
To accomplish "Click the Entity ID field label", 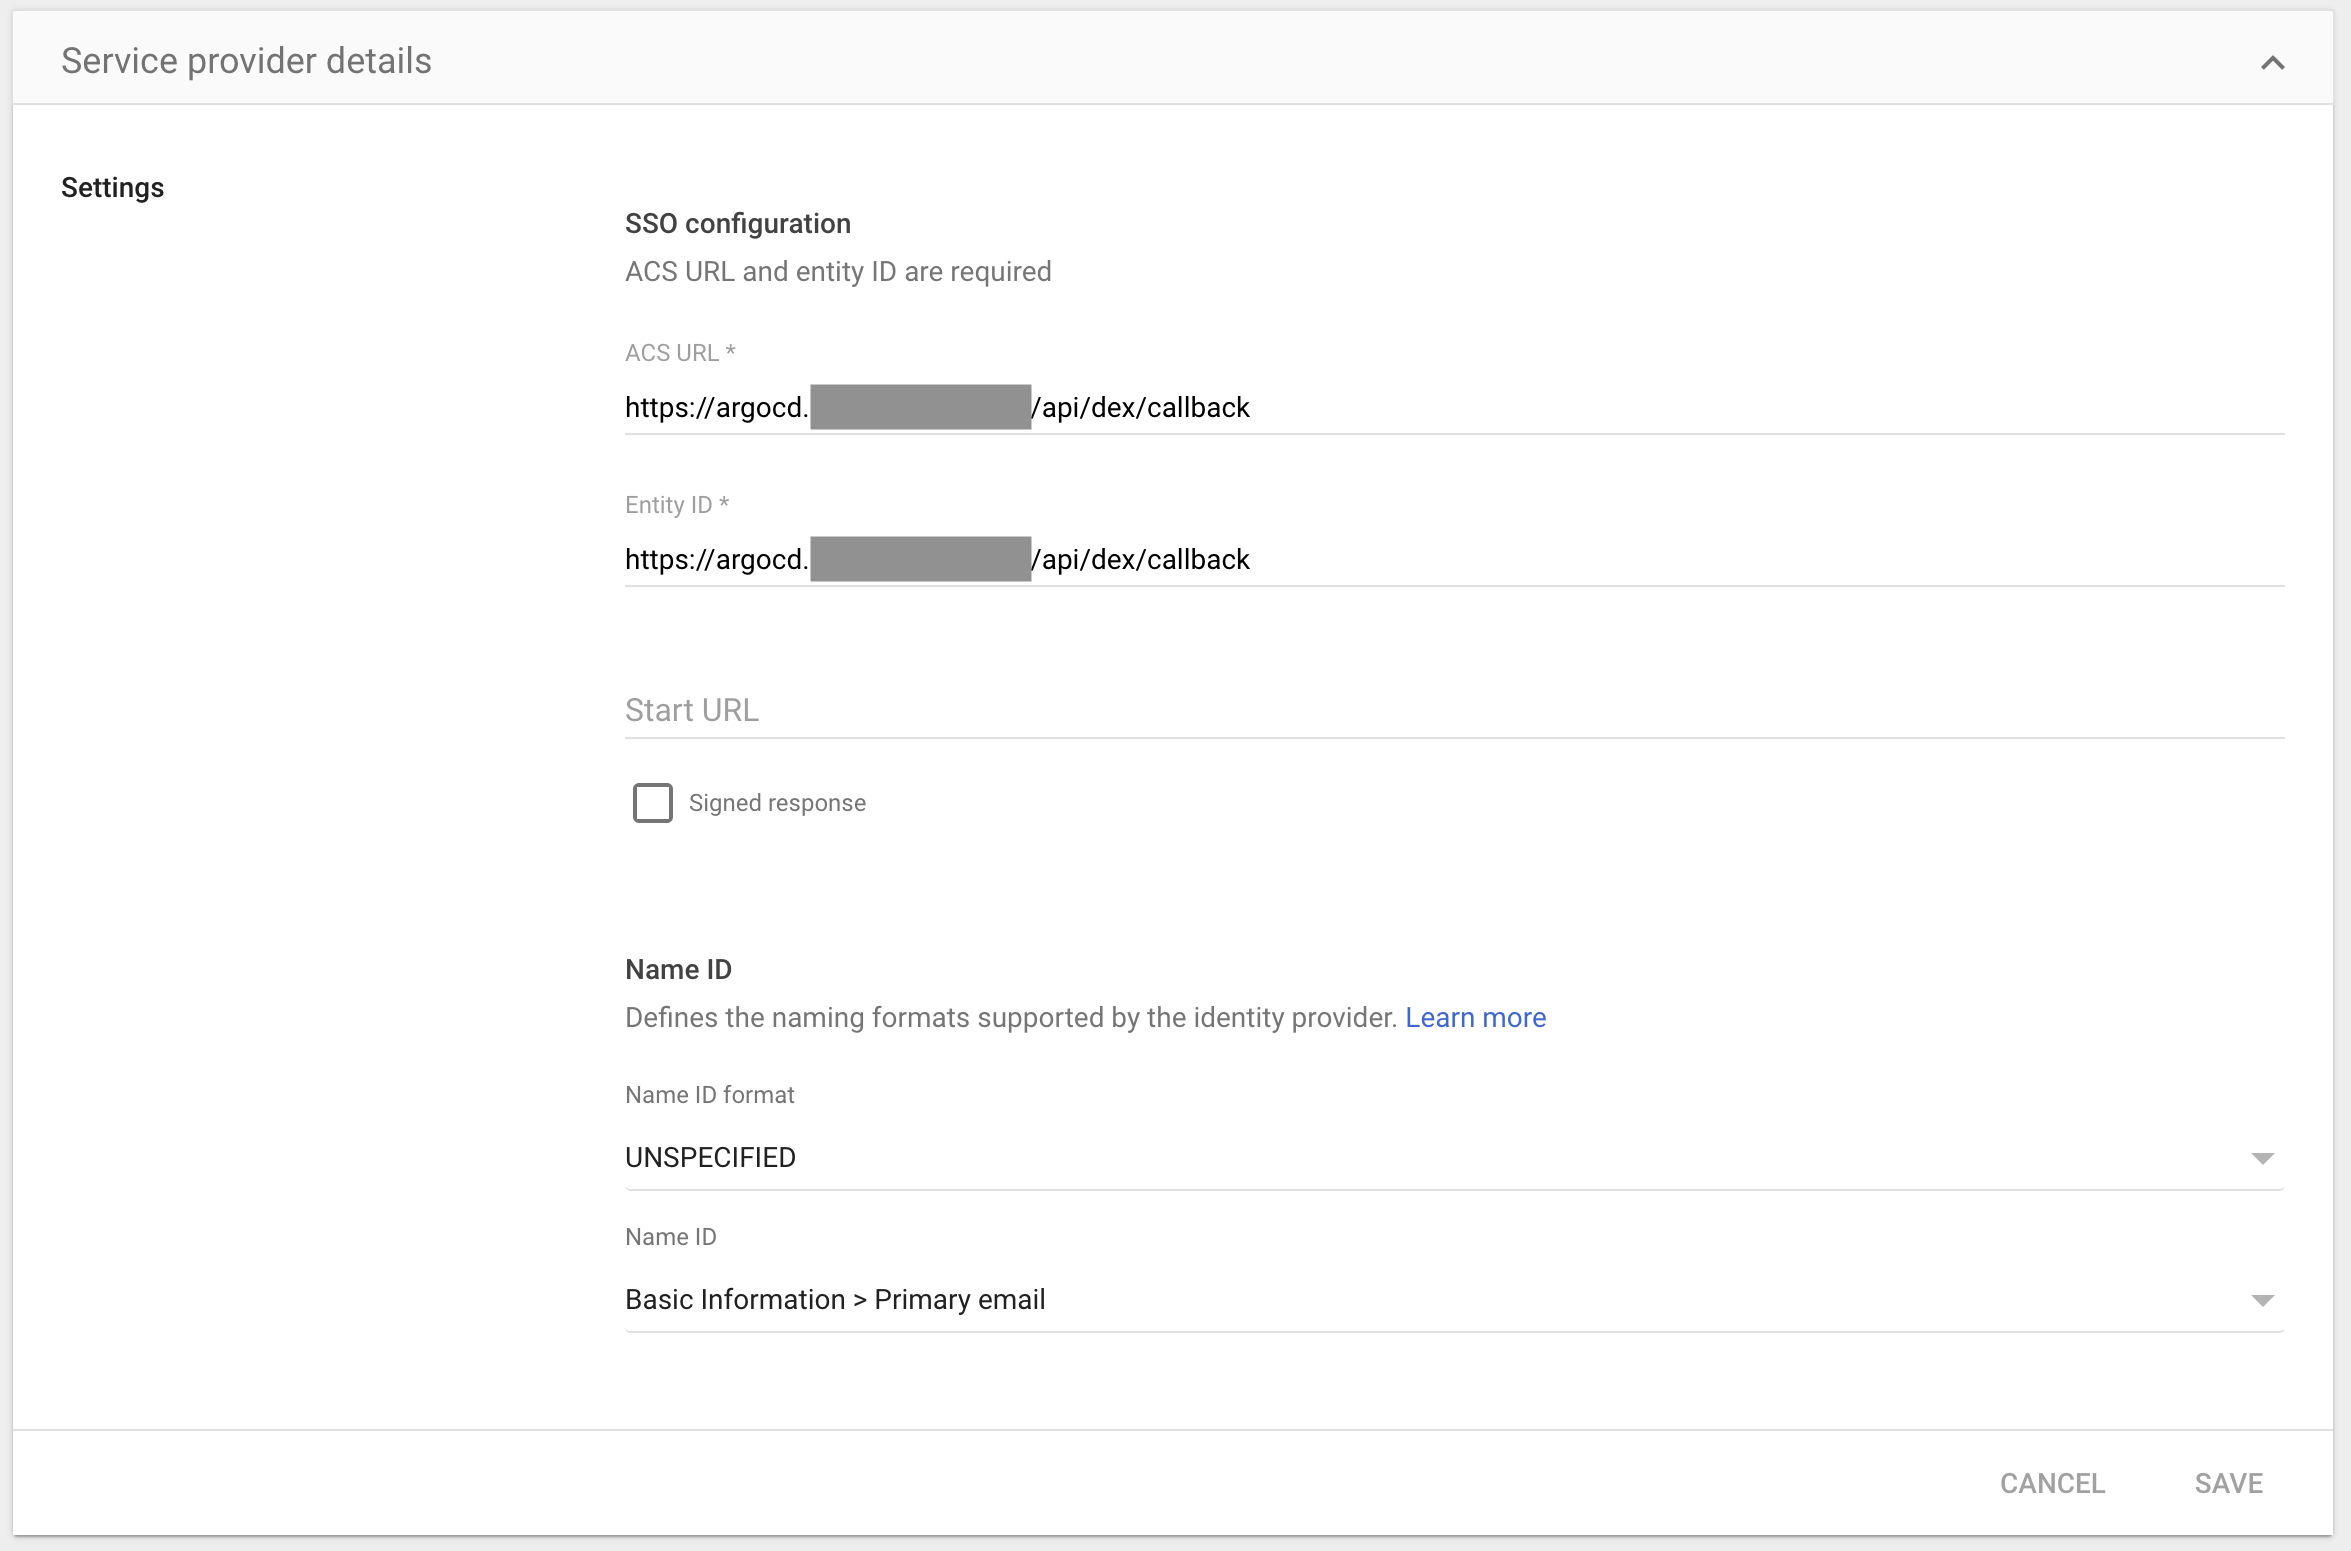I will click(677, 505).
